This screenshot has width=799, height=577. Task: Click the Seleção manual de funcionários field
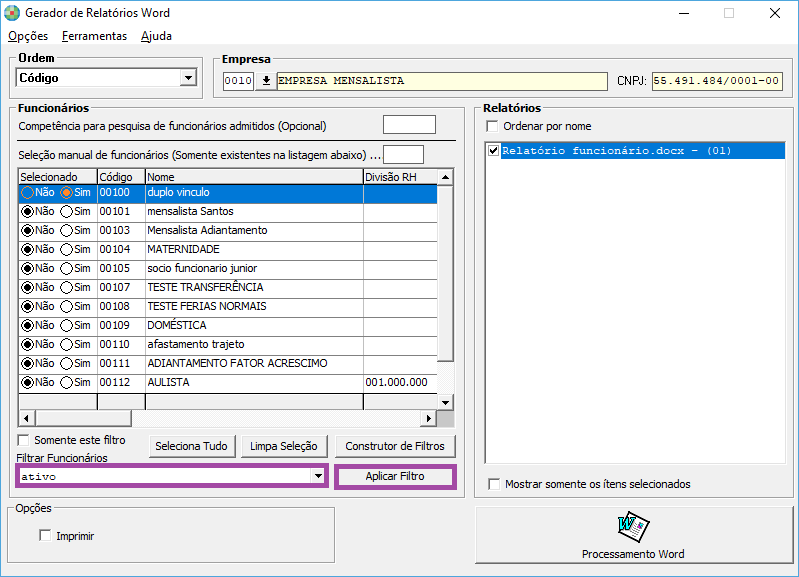point(404,154)
